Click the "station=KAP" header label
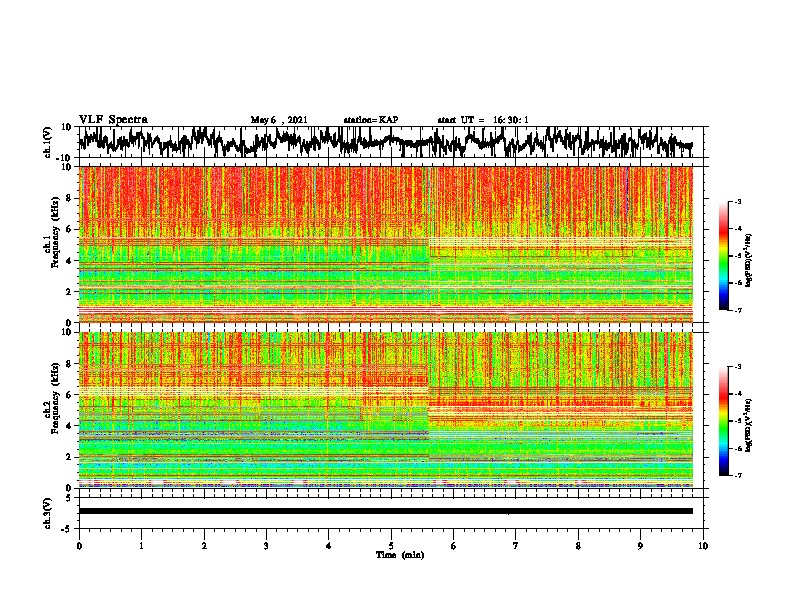 point(371,120)
